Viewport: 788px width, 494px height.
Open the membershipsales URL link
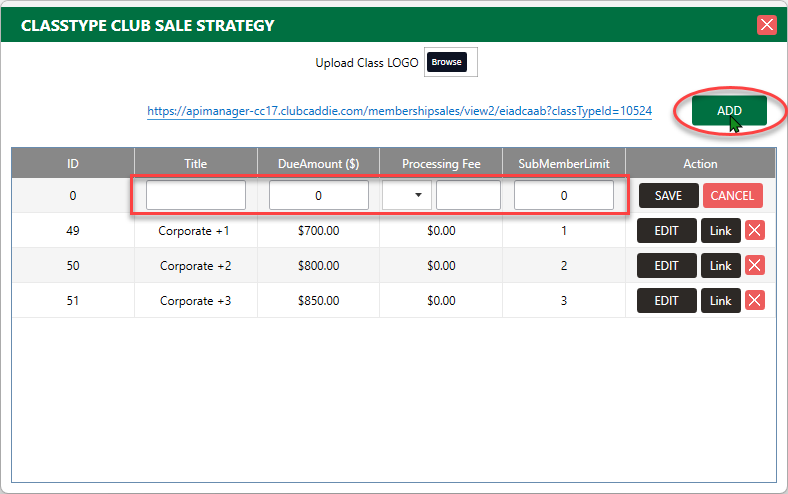coord(400,111)
